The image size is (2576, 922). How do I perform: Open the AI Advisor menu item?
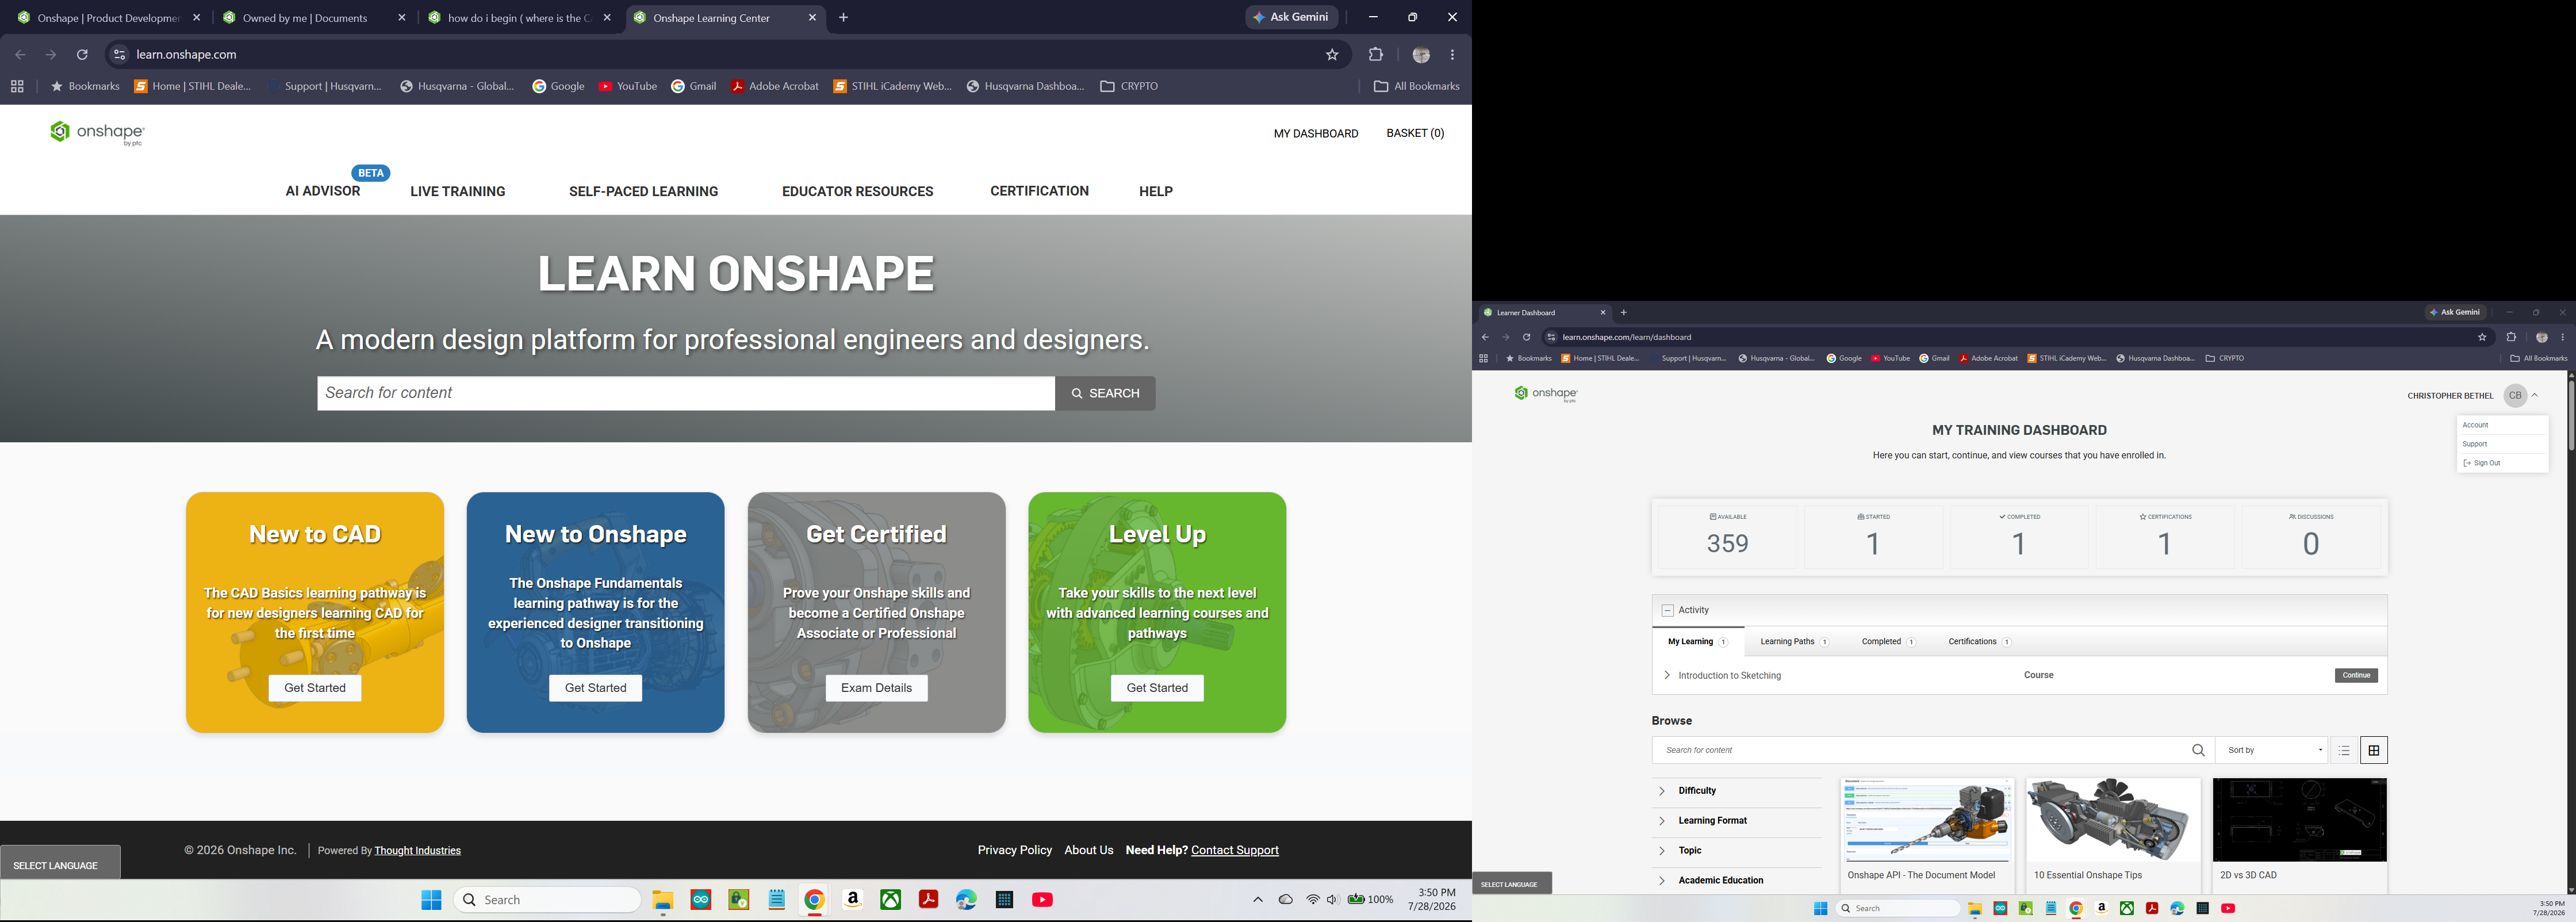tap(323, 191)
